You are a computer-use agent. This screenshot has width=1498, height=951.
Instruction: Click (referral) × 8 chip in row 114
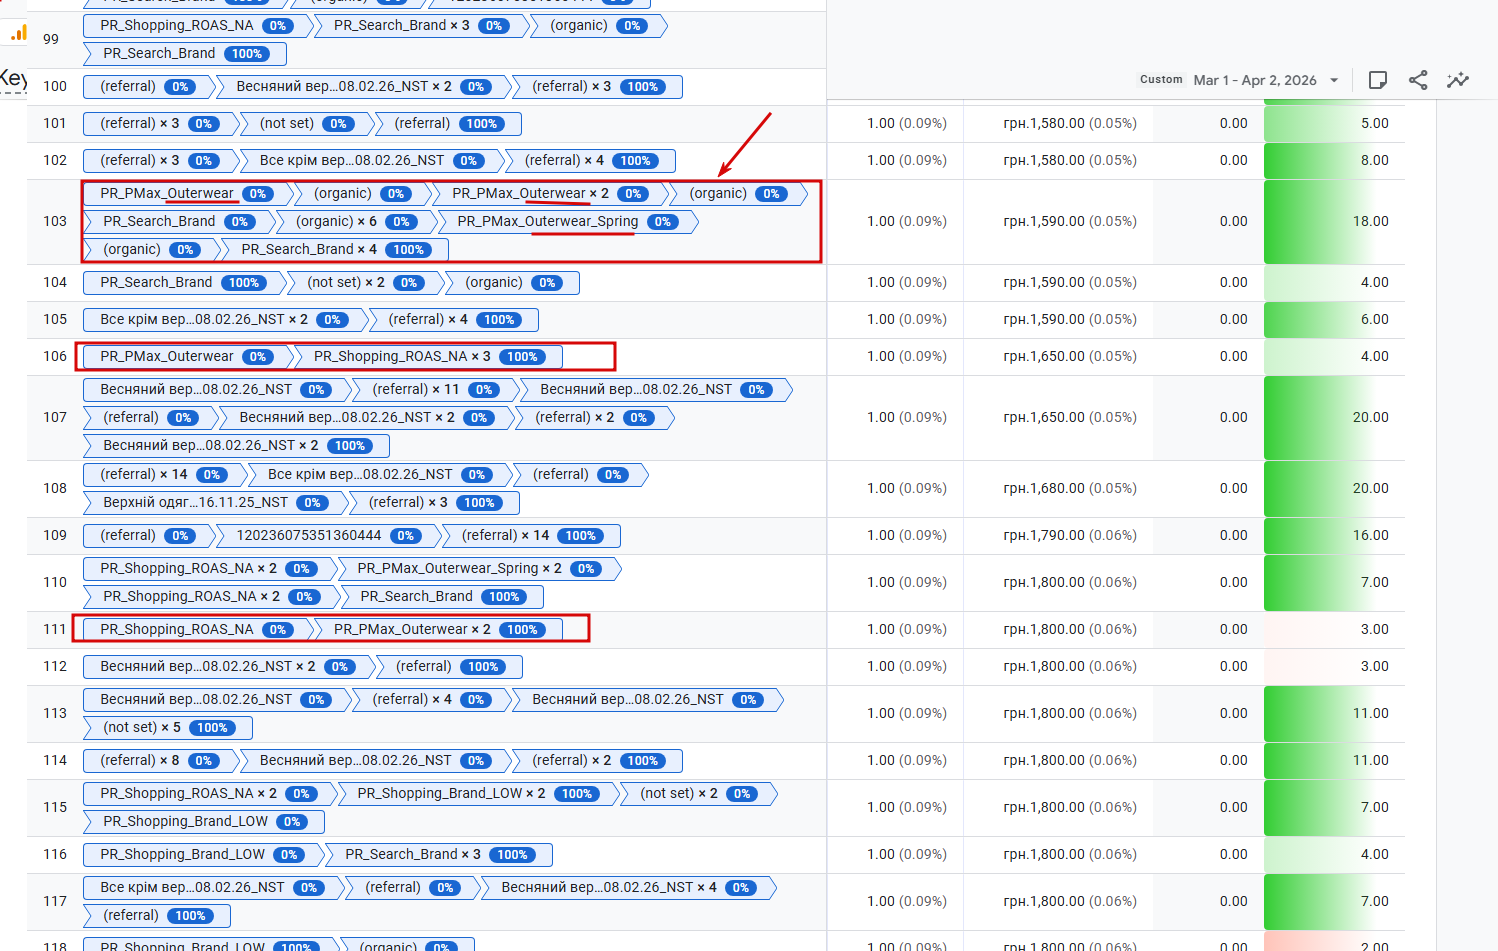pos(161,761)
